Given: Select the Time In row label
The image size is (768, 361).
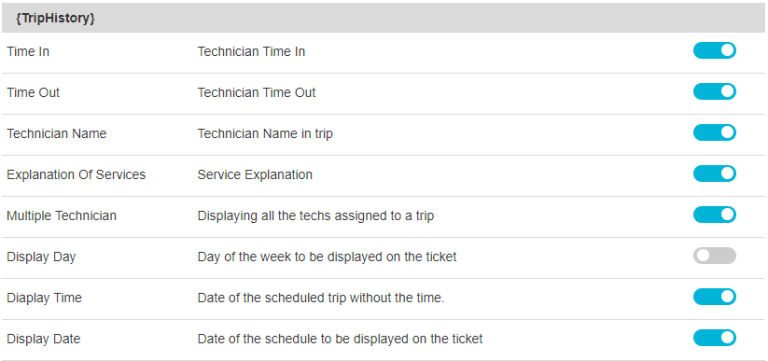Looking at the screenshot, I should 28,51.
